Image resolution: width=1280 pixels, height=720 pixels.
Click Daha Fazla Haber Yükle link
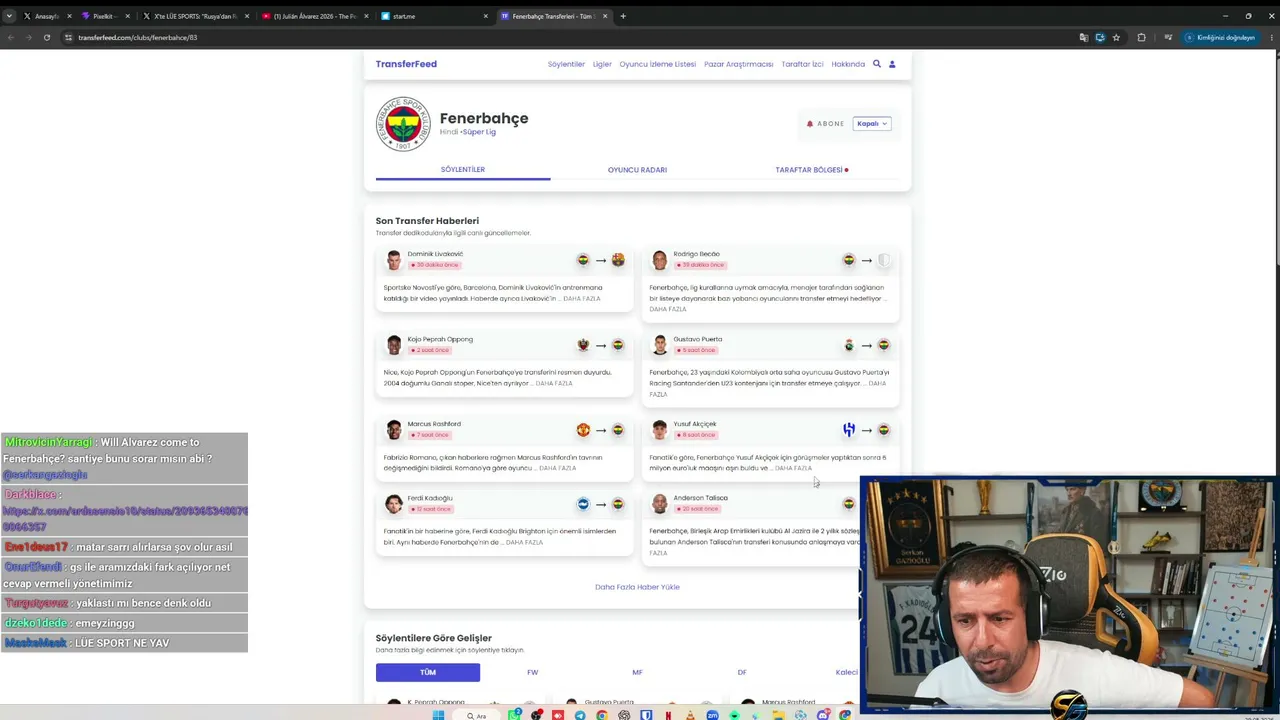tap(637, 587)
